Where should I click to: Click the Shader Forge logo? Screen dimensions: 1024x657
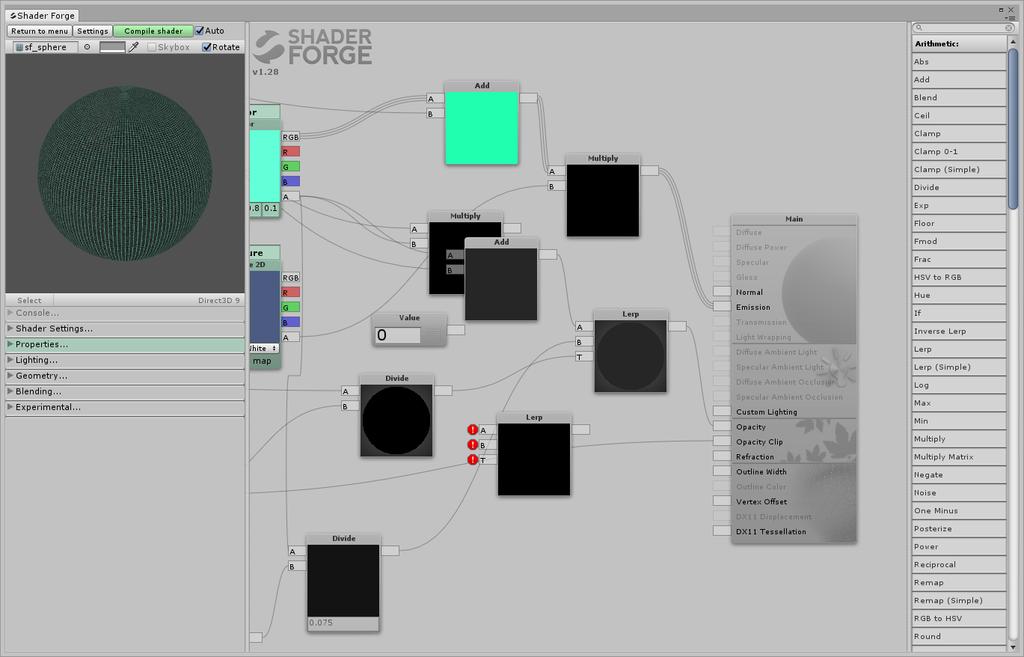click(x=313, y=47)
